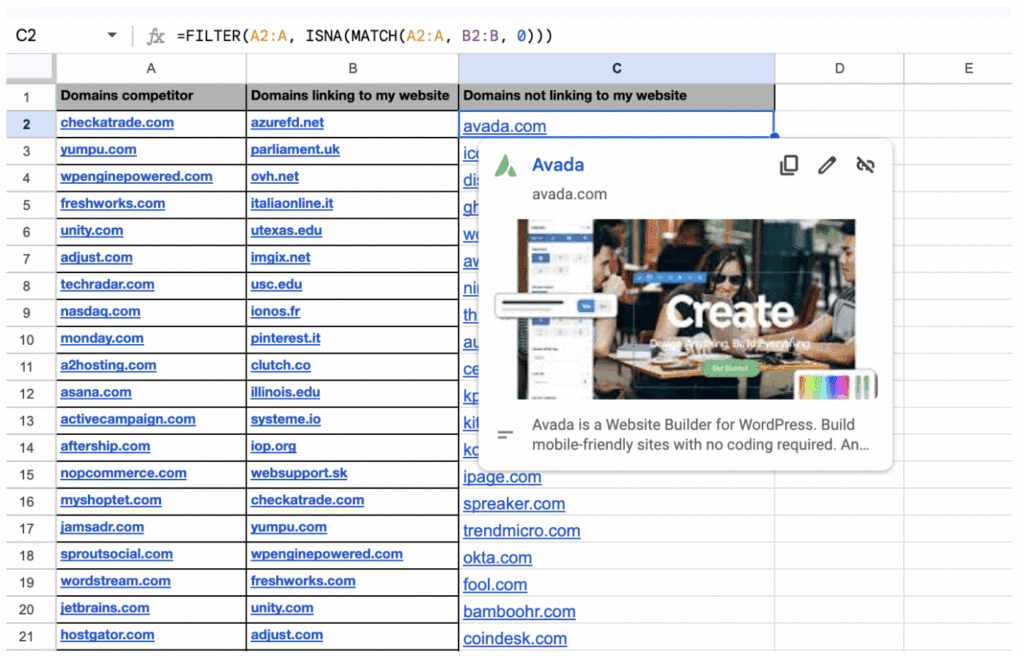Open ionos.fr link

275,311
